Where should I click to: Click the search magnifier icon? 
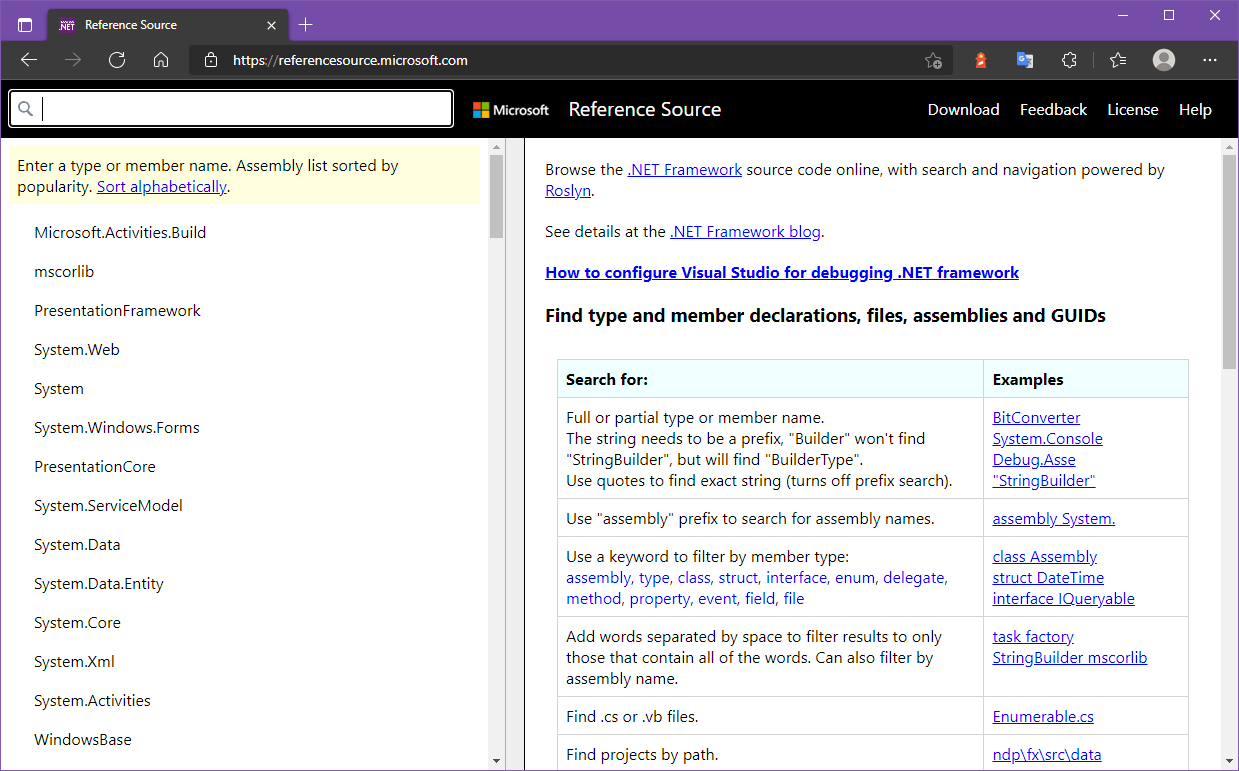coord(26,109)
